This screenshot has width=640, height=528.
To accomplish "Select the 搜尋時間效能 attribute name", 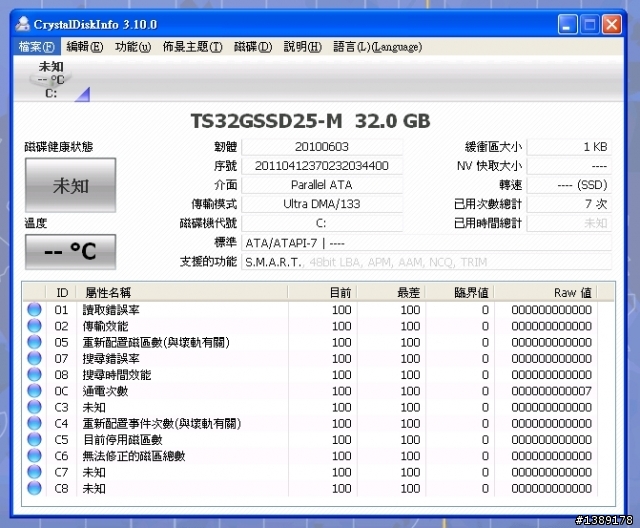I will coord(117,375).
